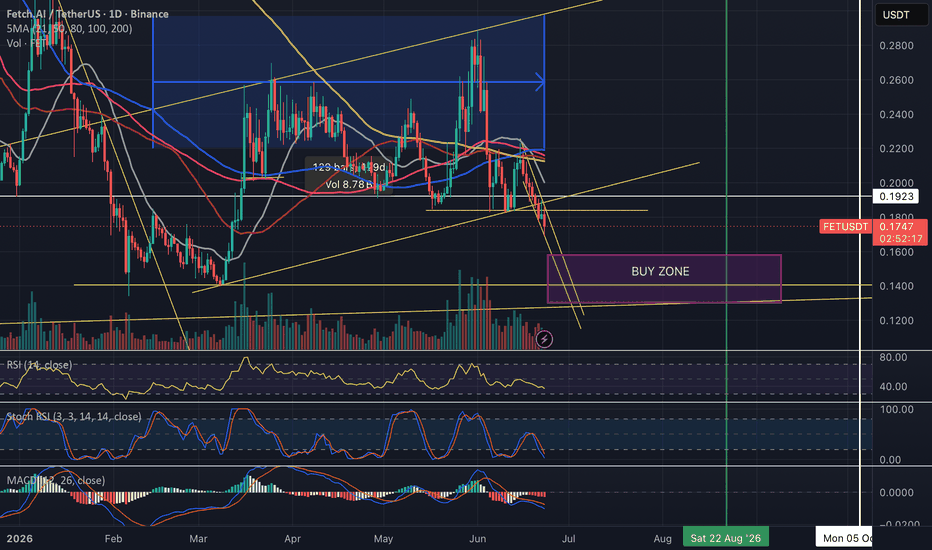Open the 5MA indicator legend
The width and height of the screenshot is (932, 550).
point(70,29)
